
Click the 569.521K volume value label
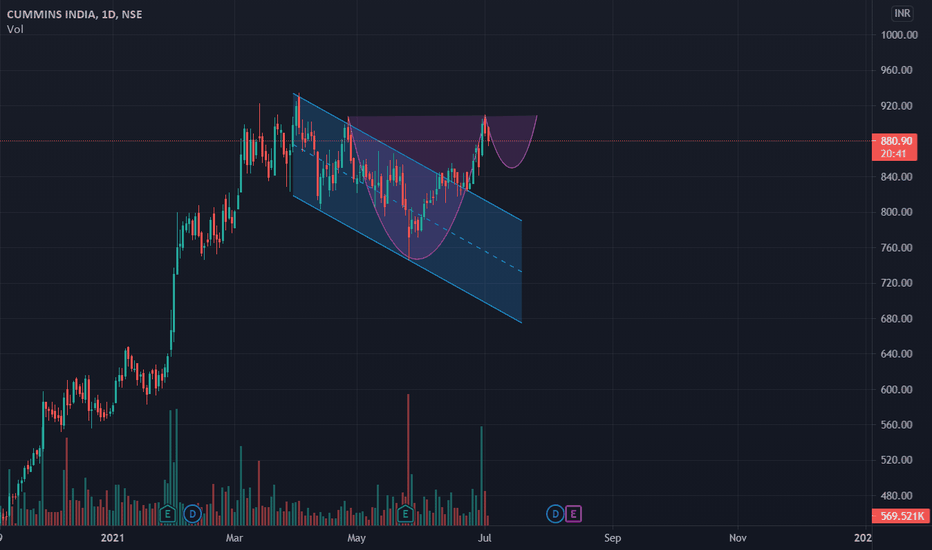(x=900, y=516)
